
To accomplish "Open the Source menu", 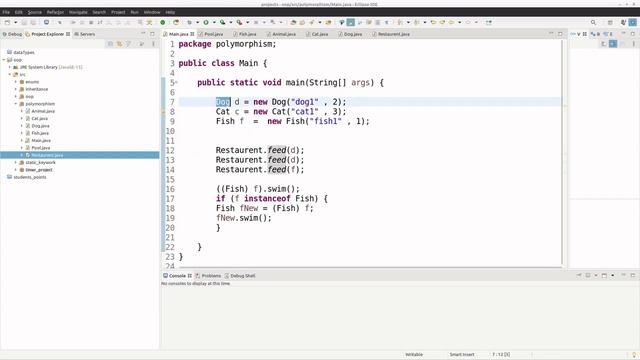I will tap(35, 12).
